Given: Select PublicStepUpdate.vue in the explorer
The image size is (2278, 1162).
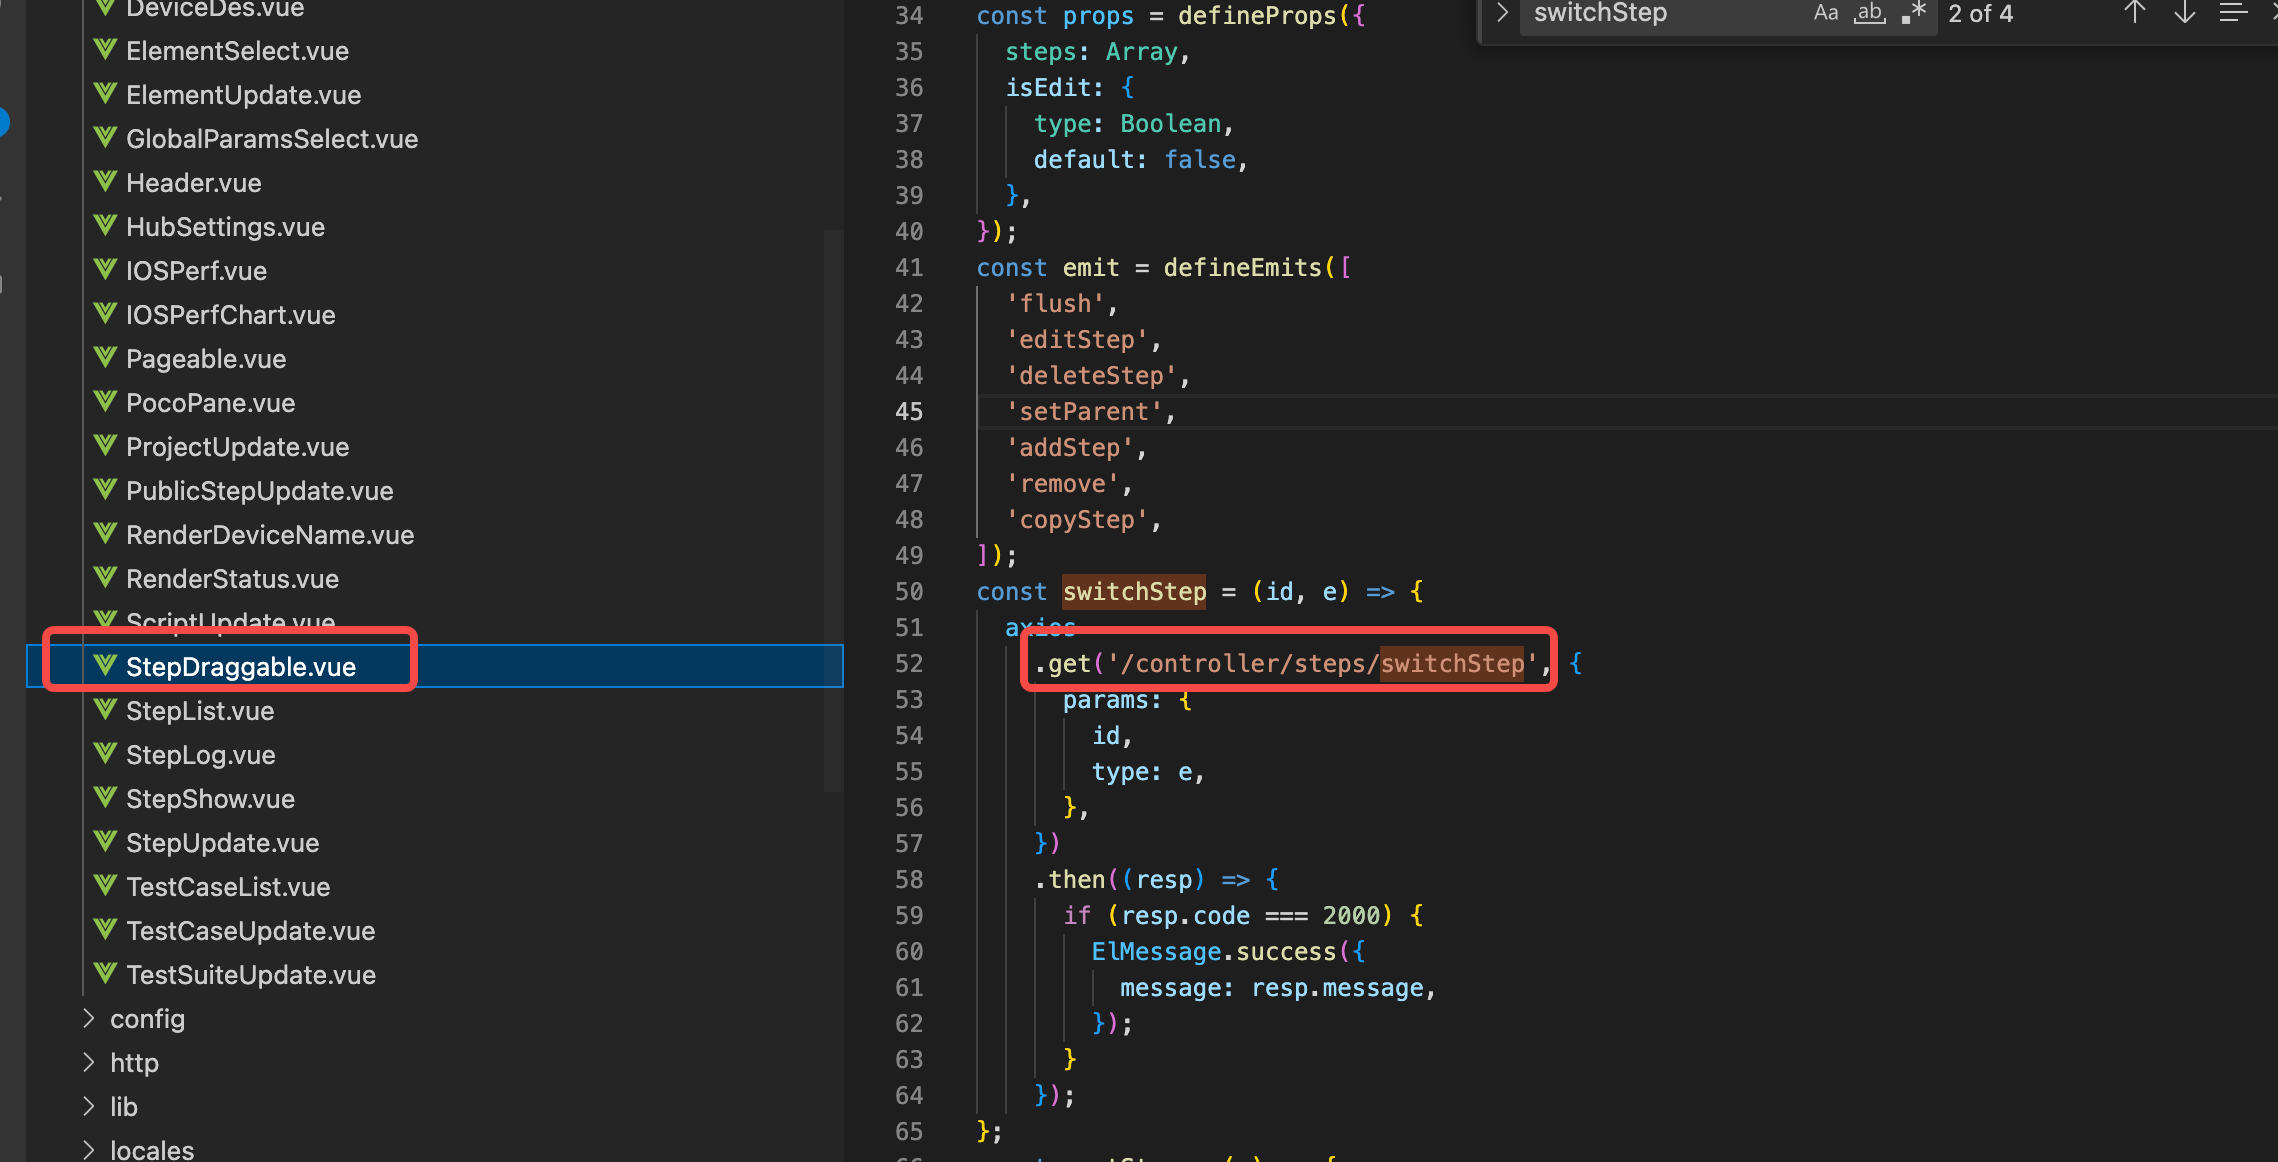Looking at the screenshot, I should 259,490.
